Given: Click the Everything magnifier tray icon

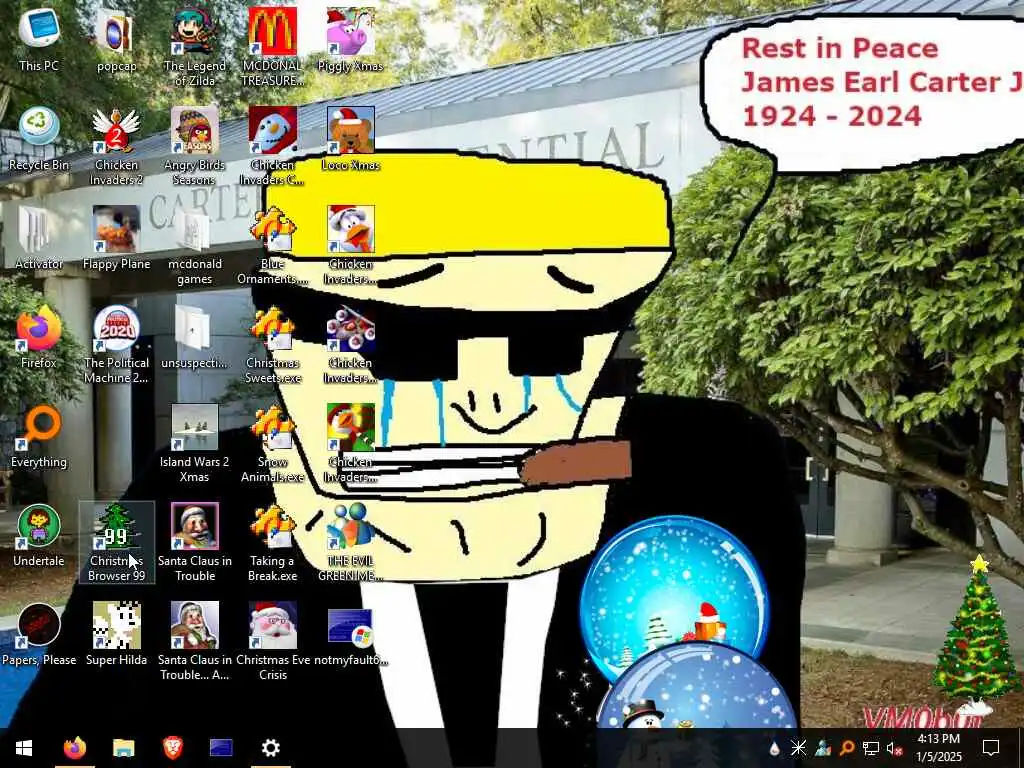Looking at the screenshot, I should pos(847,748).
